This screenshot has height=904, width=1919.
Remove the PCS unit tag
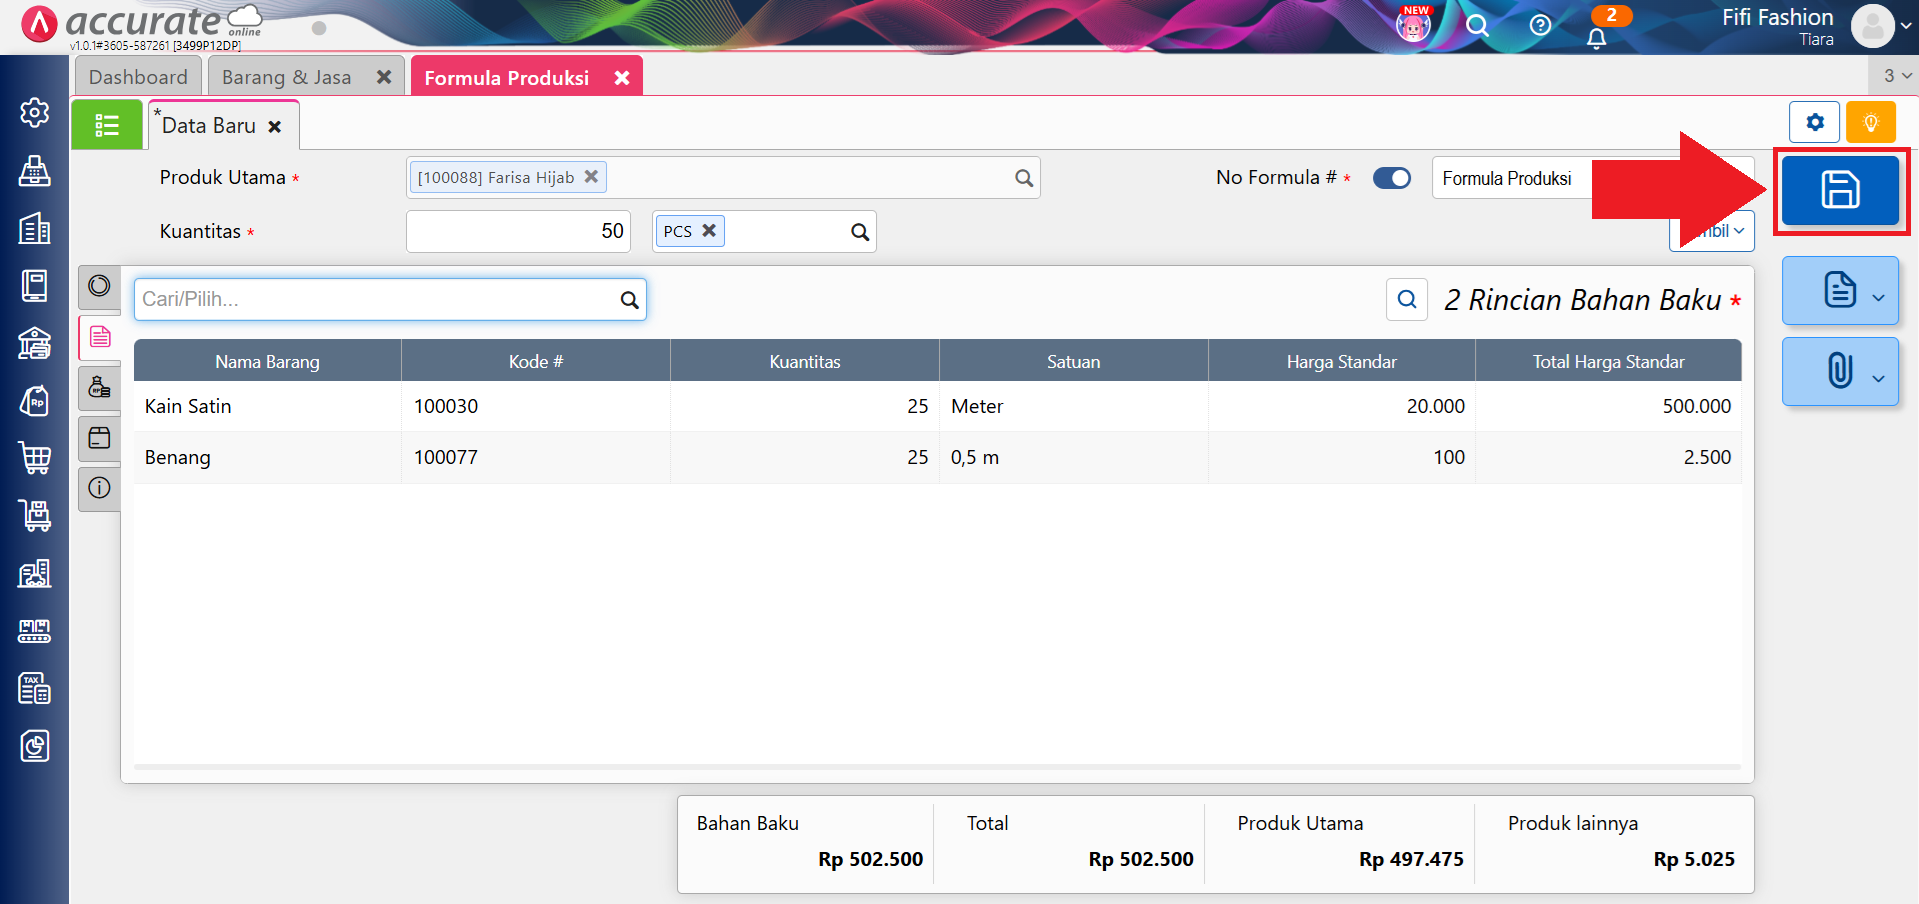(x=709, y=231)
